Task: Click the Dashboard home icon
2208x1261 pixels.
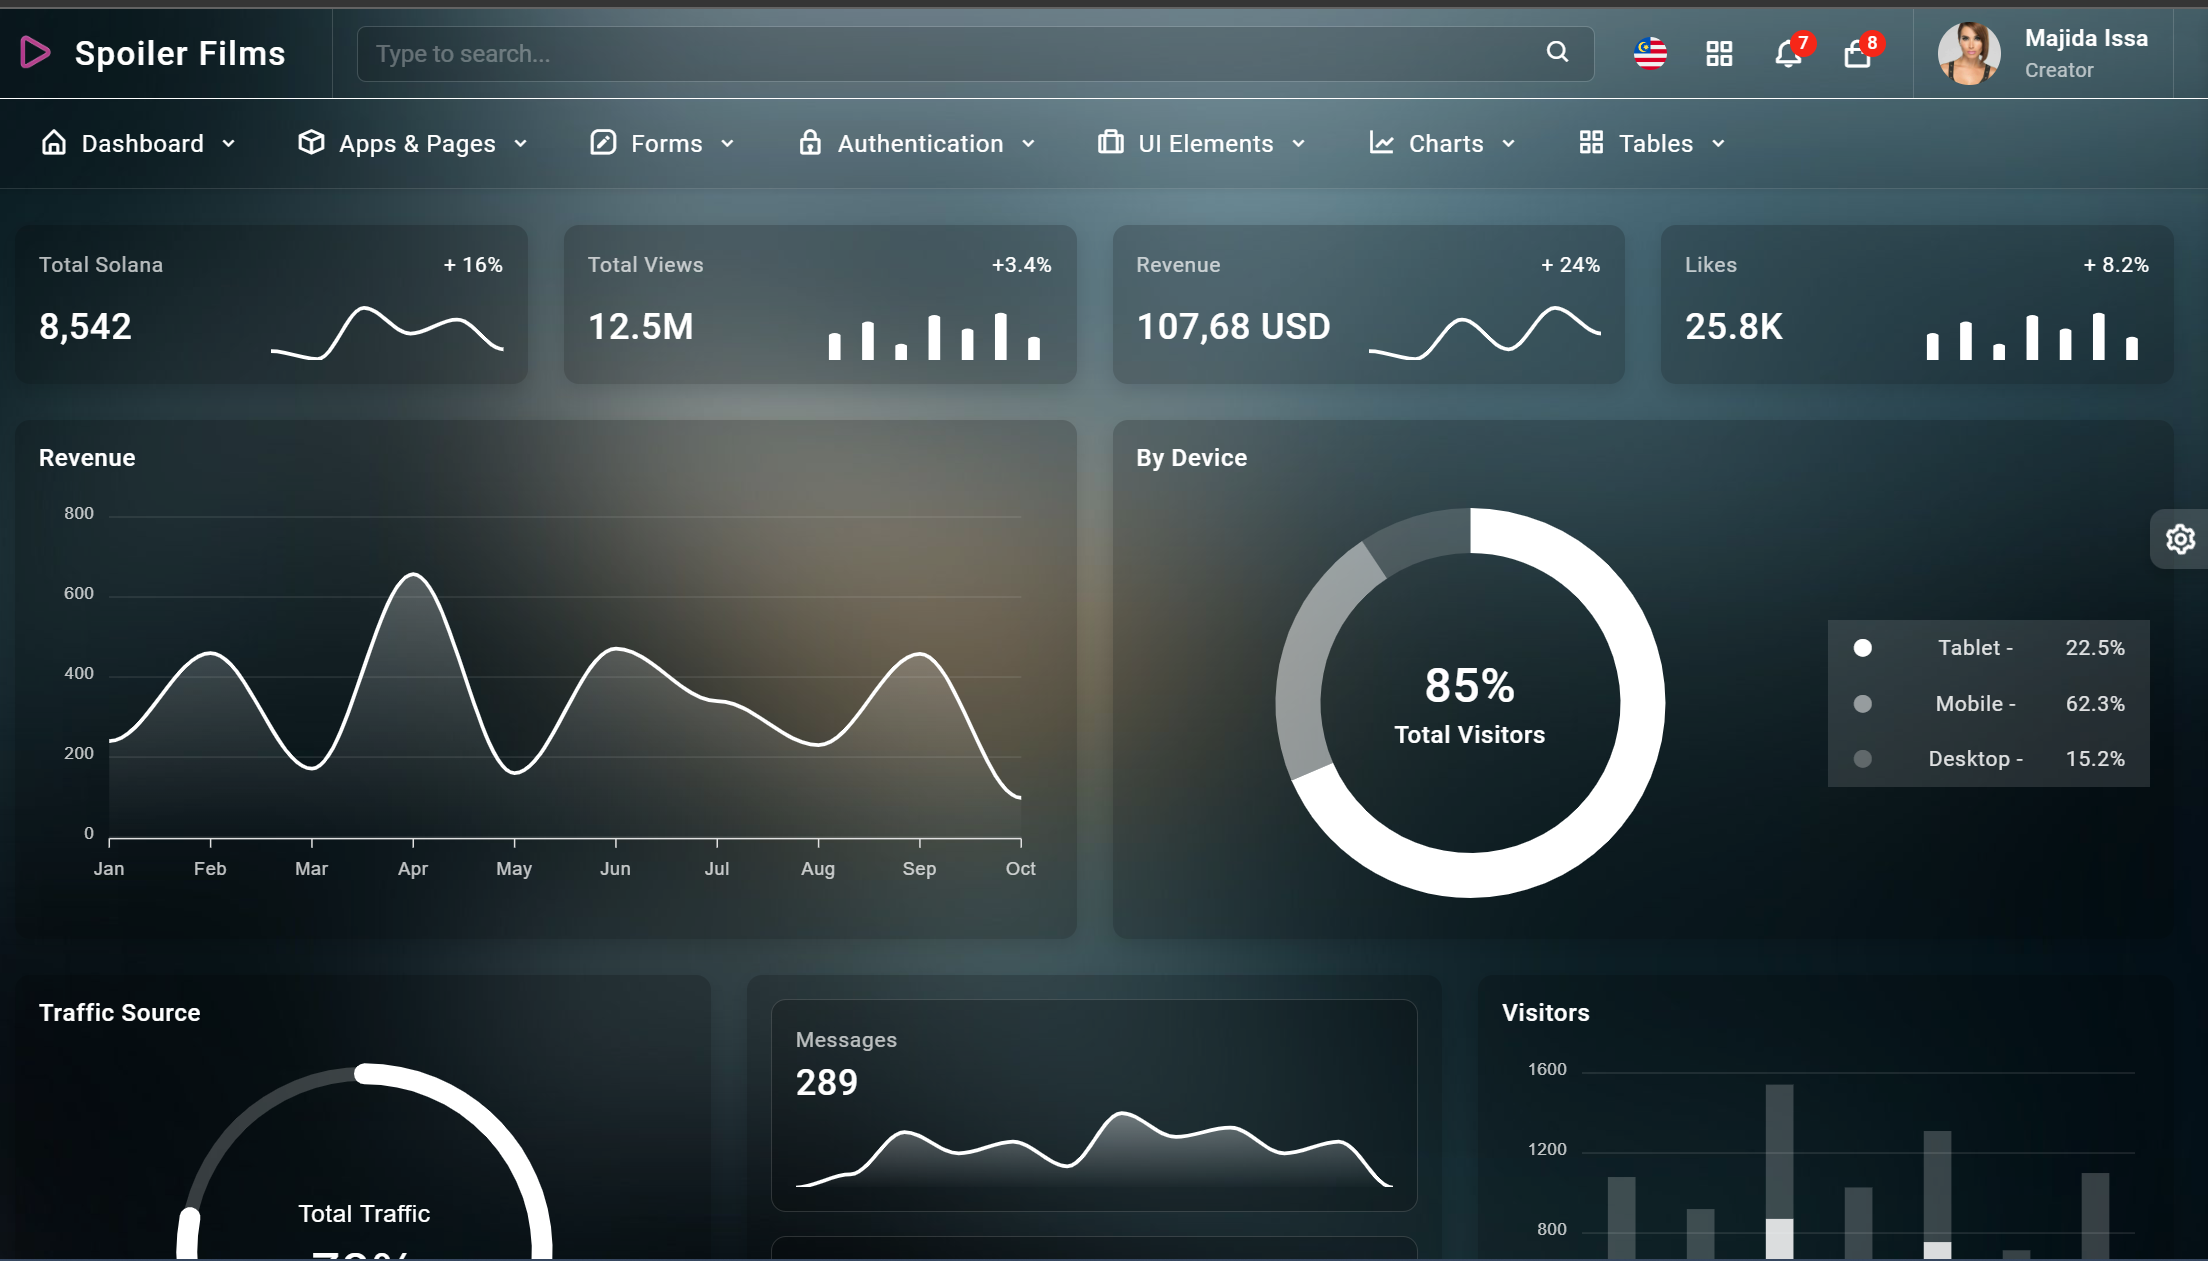Action: pyautogui.click(x=54, y=143)
